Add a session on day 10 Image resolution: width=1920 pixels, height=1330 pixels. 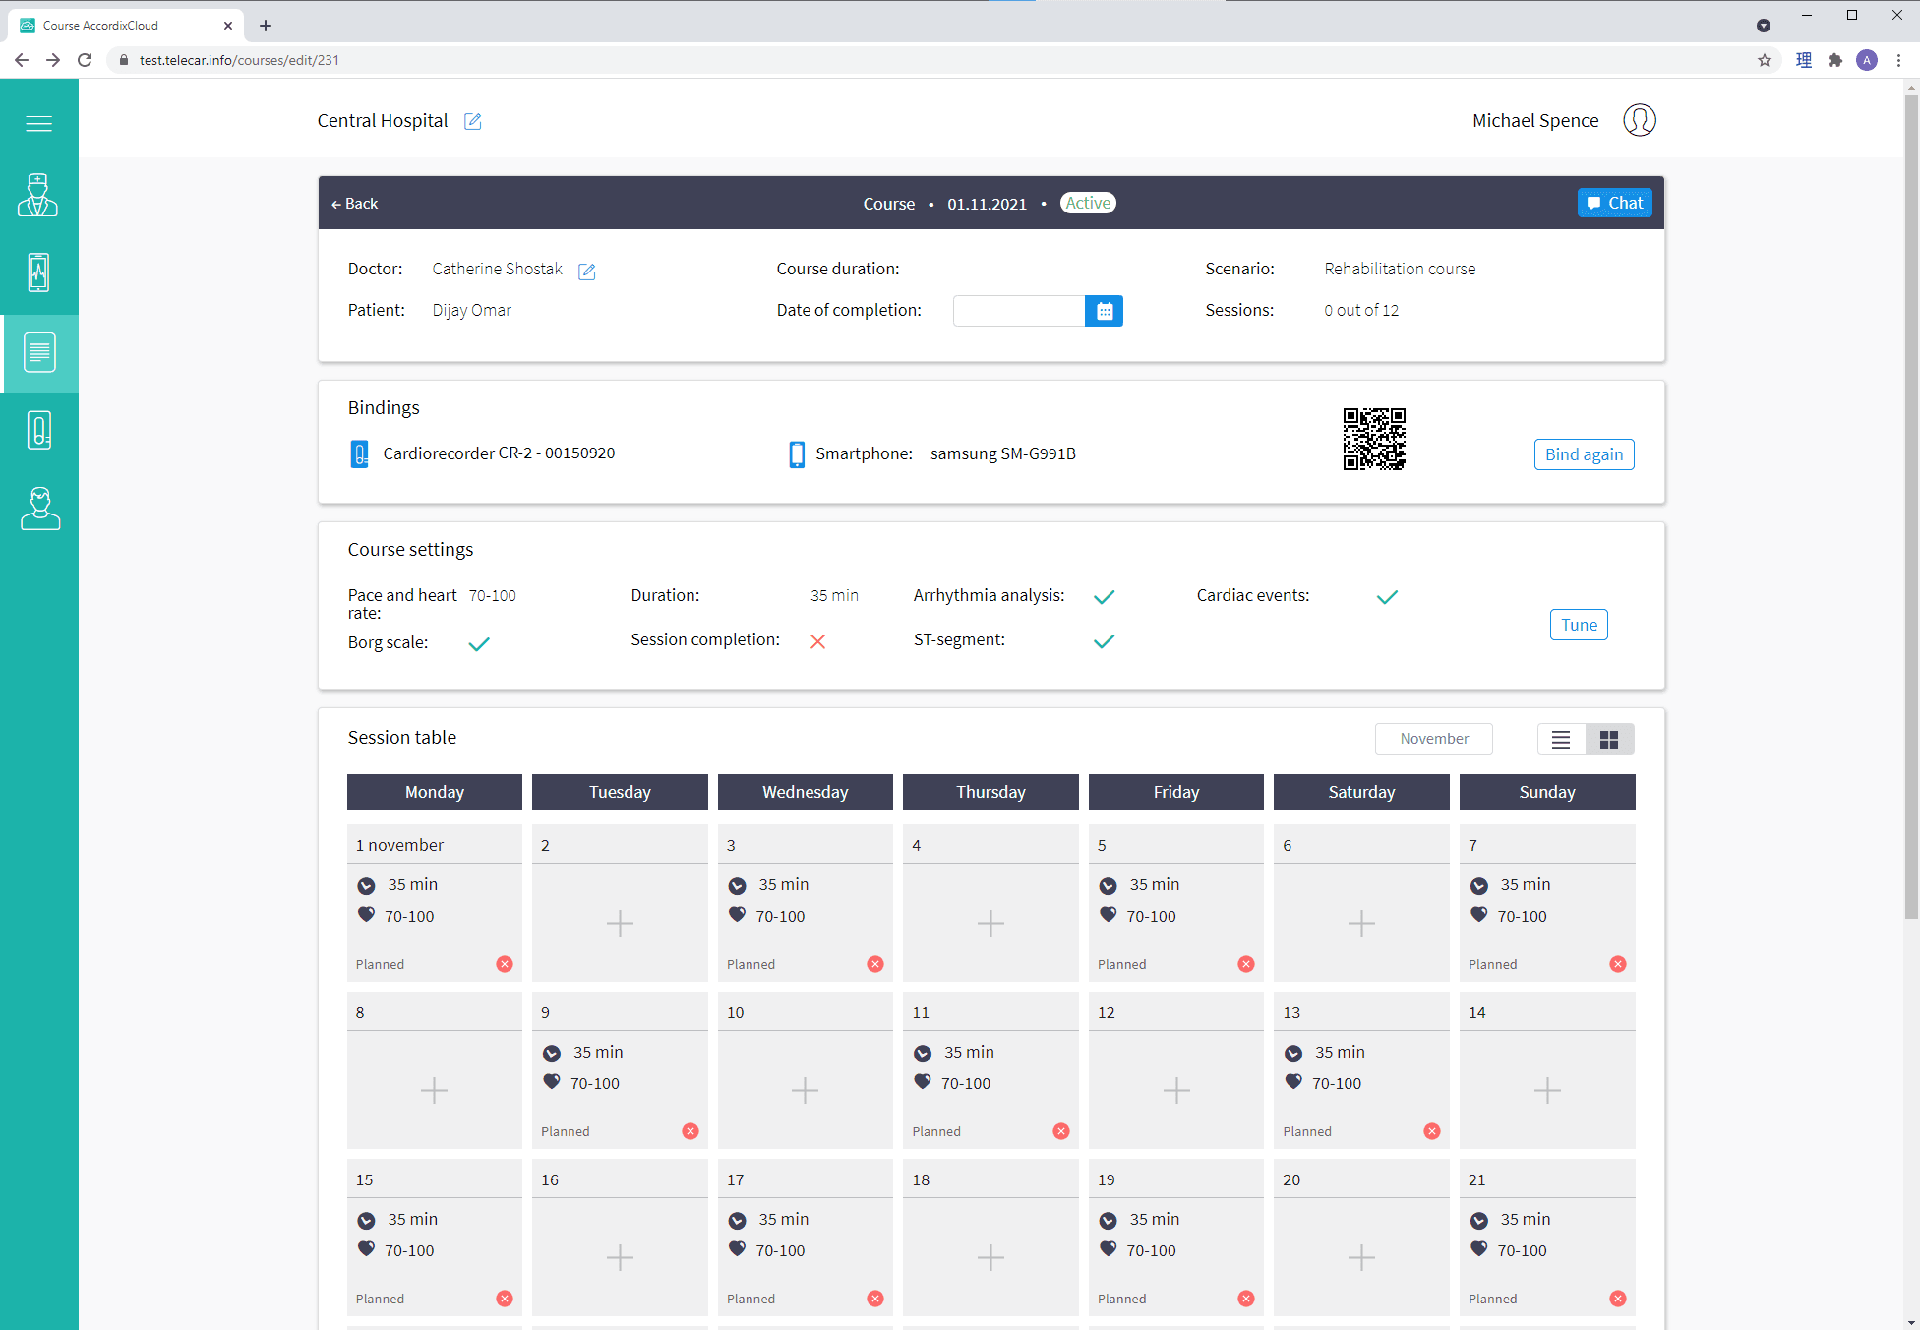point(805,1090)
